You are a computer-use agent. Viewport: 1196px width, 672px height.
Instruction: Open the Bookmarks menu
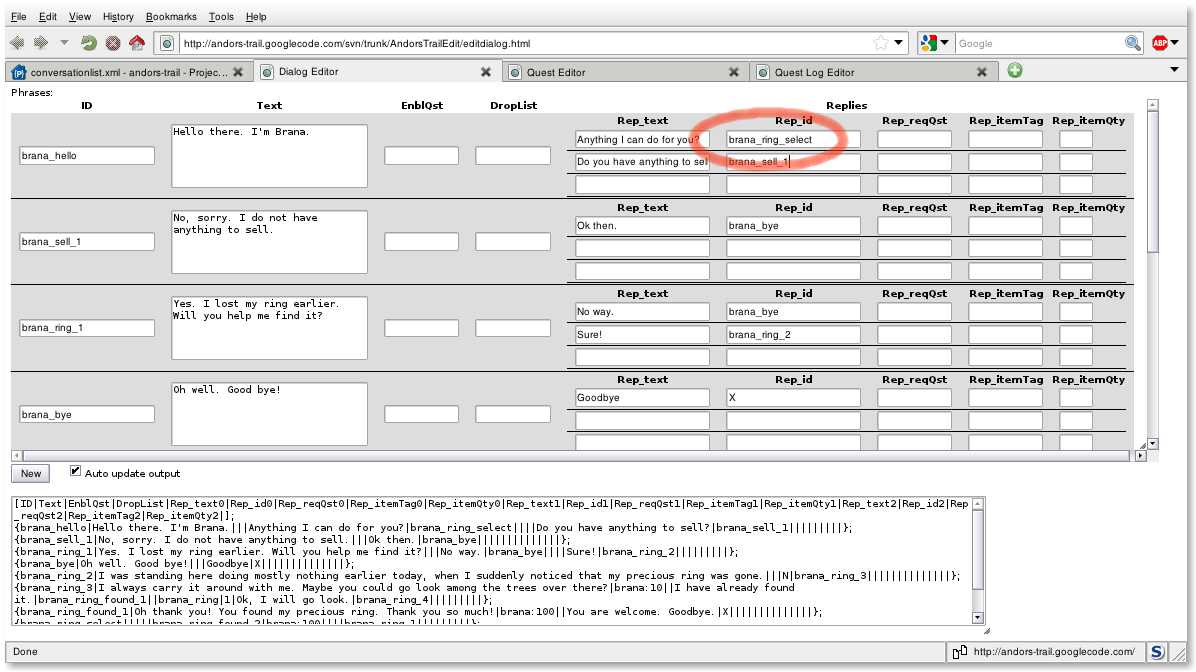click(x=170, y=17)
